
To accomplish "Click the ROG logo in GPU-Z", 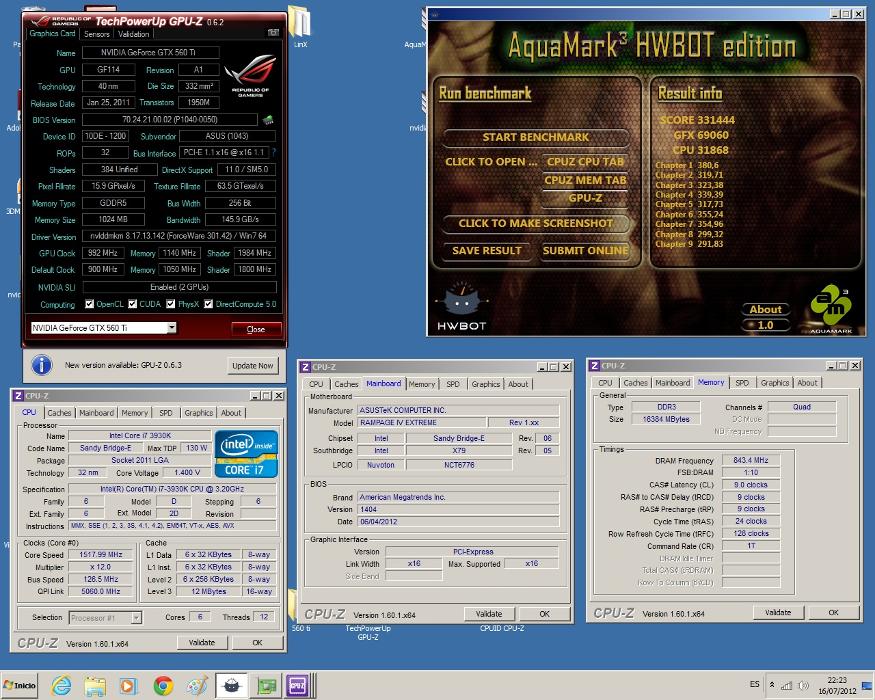I will [250, 75].
